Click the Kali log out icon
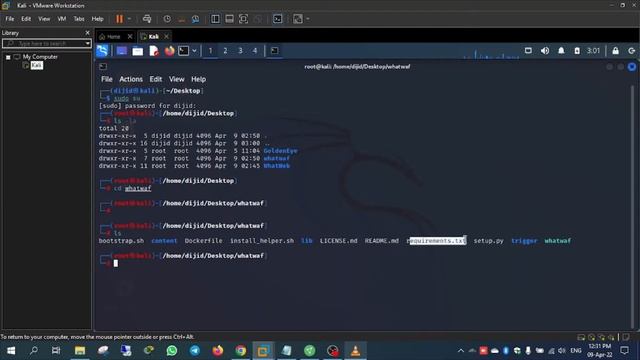The height and width of the screenshot is (360, 640). 632,51
